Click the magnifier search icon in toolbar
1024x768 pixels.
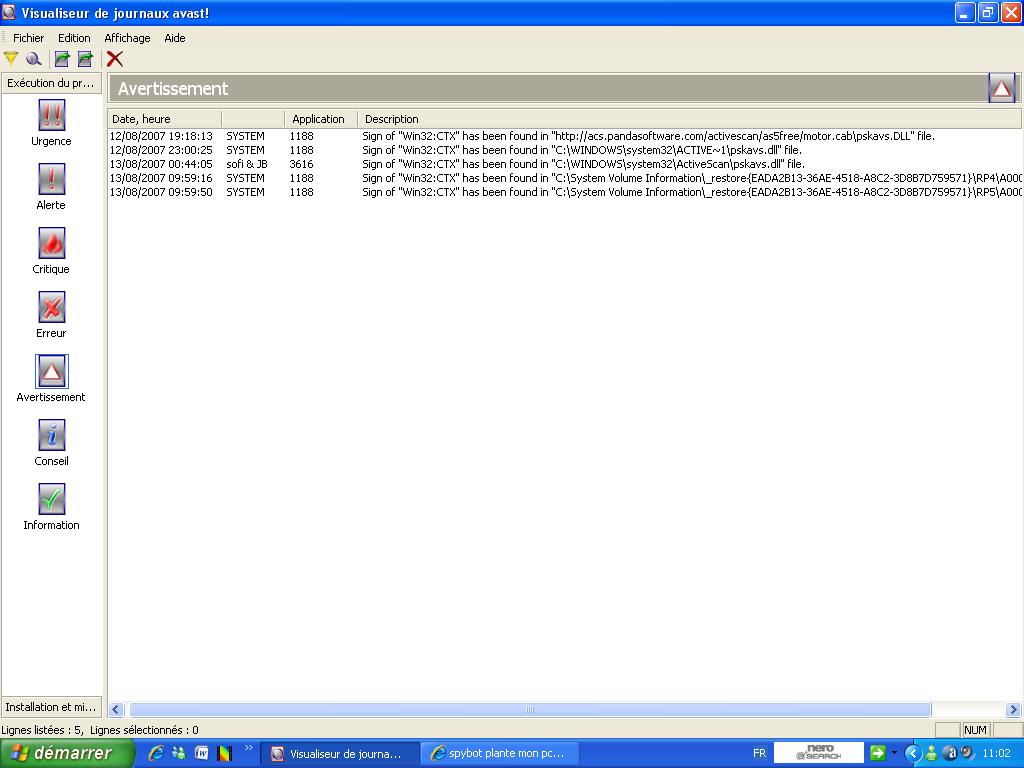click(33, 59)
